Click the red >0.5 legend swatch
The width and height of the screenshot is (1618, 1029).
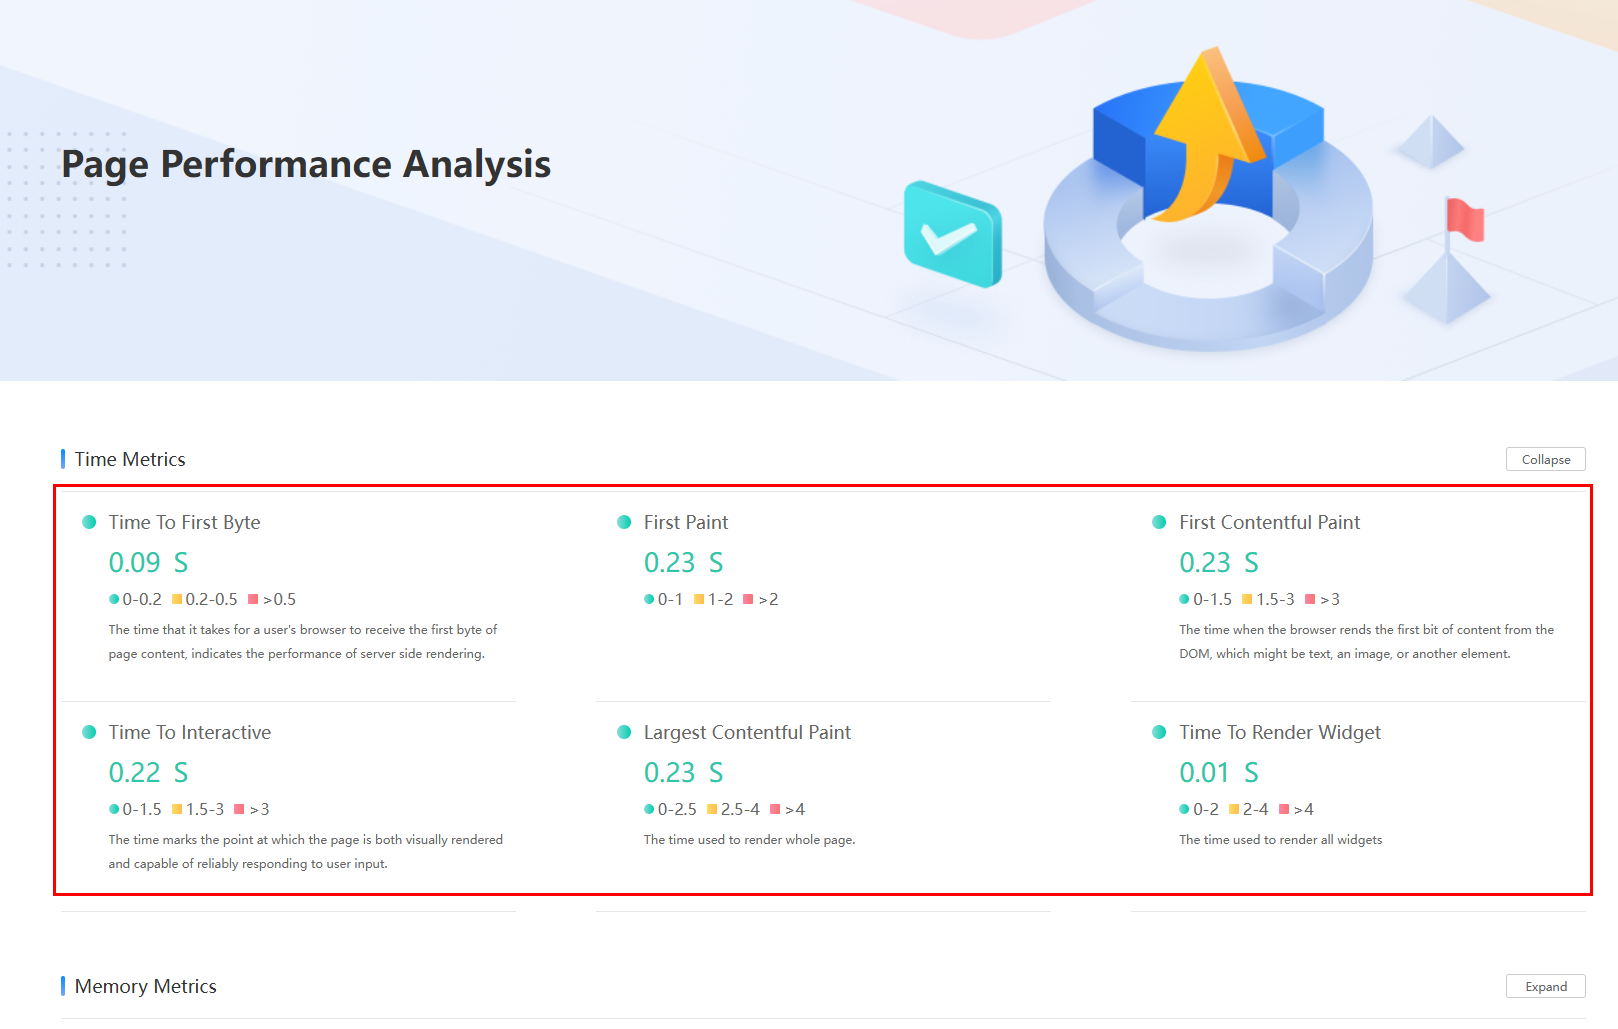[x=253, y=599]
